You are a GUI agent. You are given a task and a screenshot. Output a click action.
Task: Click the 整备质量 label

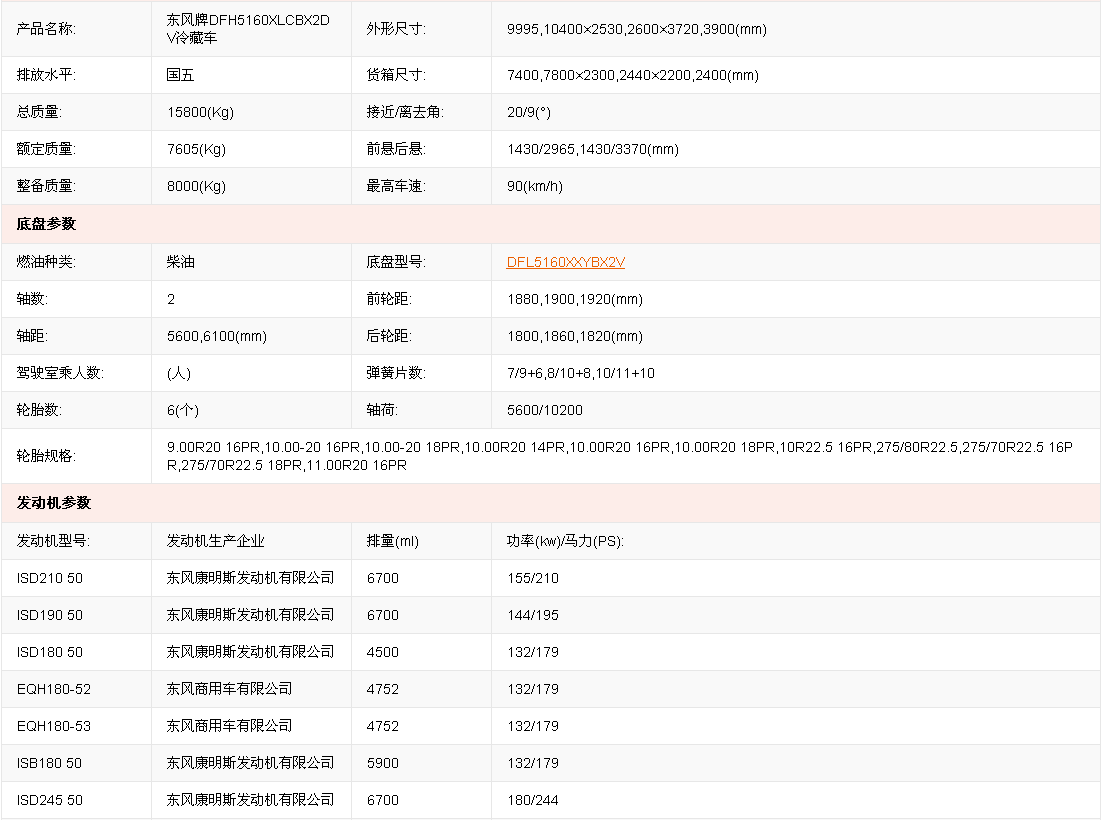click(x=46, y=186)
